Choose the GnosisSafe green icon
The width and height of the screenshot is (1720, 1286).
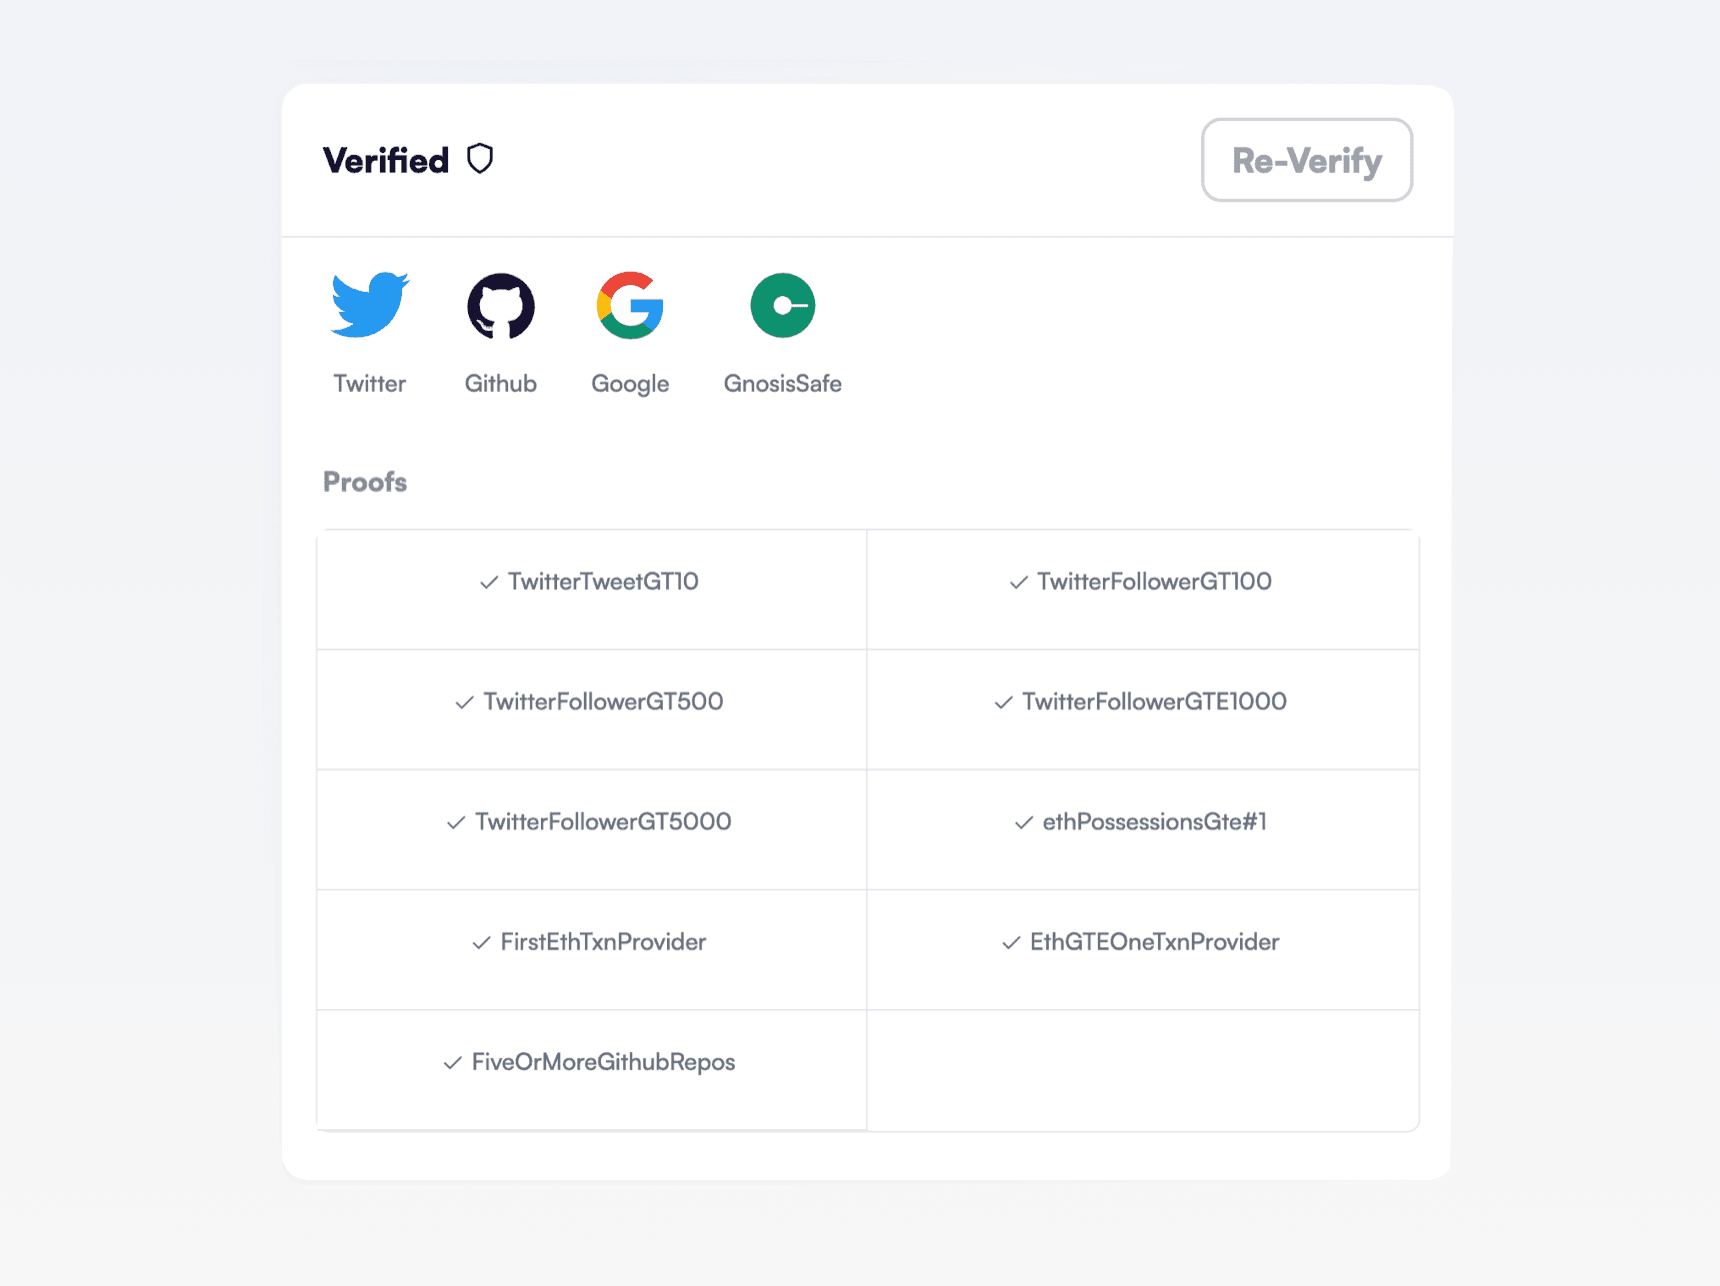click(x=783, y=305)
